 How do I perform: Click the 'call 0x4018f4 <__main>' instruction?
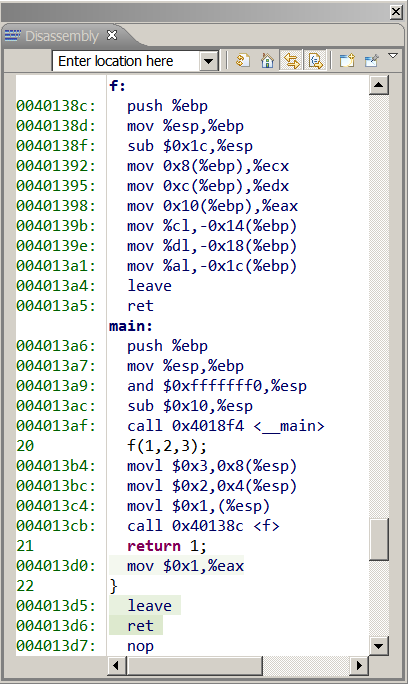click(226, 426)
